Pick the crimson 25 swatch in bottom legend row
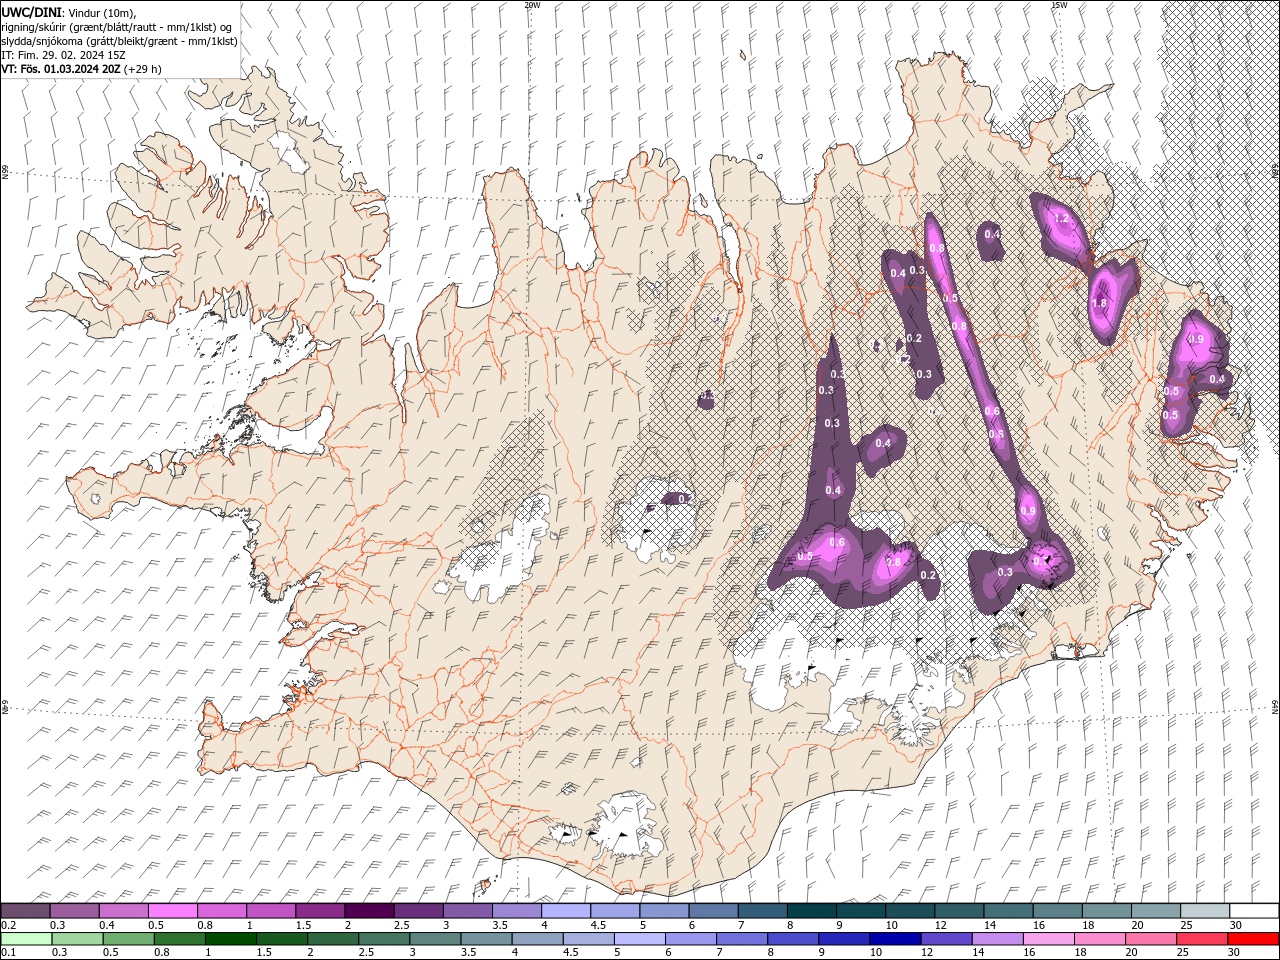This screenshot has width=1280, height=960. (x=1202, y=939)
